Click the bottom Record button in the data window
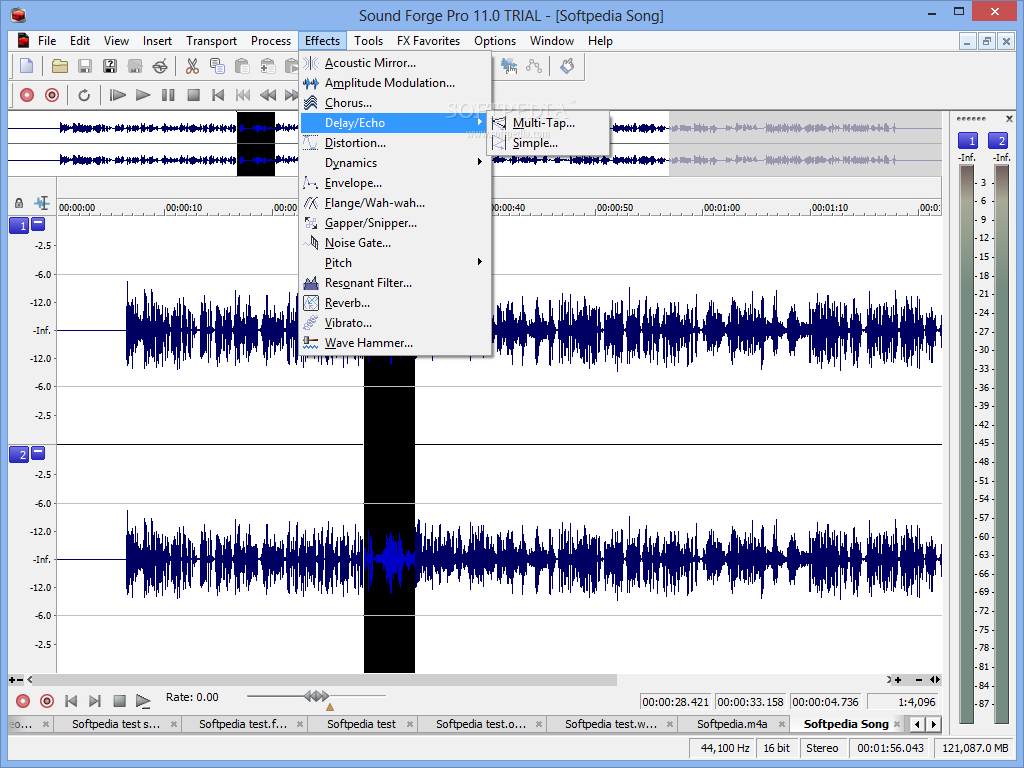Screen dimensions: 1024x768 pyautogui.click(x=23, y=701)
